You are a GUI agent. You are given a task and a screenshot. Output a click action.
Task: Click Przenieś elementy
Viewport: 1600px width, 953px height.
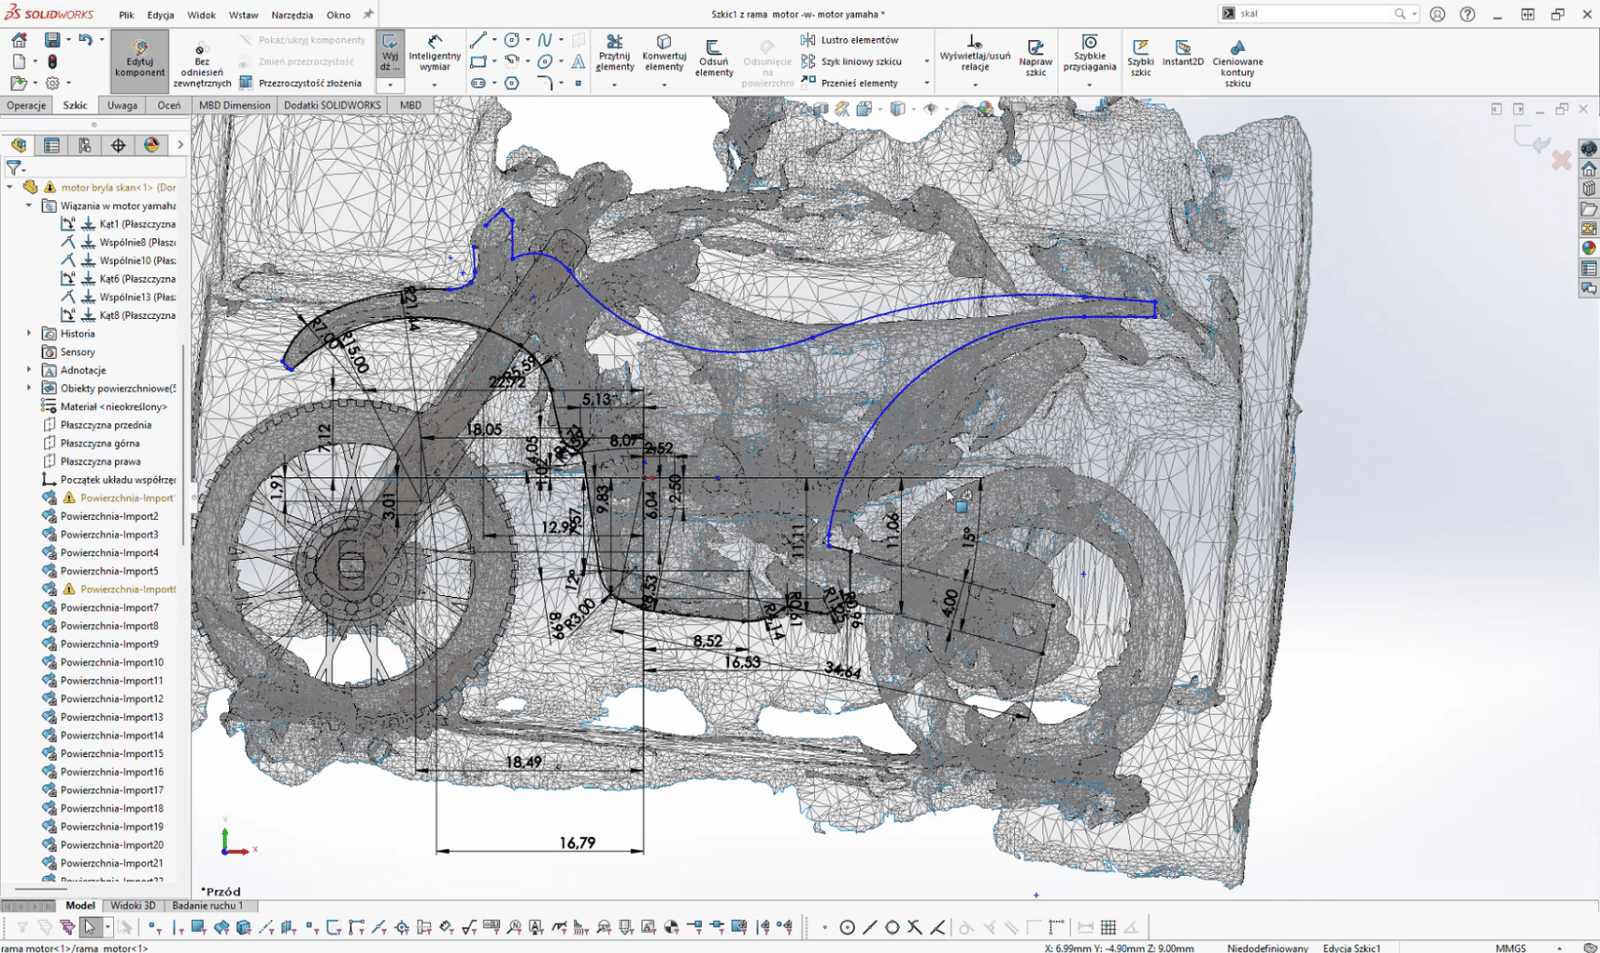[x=849, y=83]
